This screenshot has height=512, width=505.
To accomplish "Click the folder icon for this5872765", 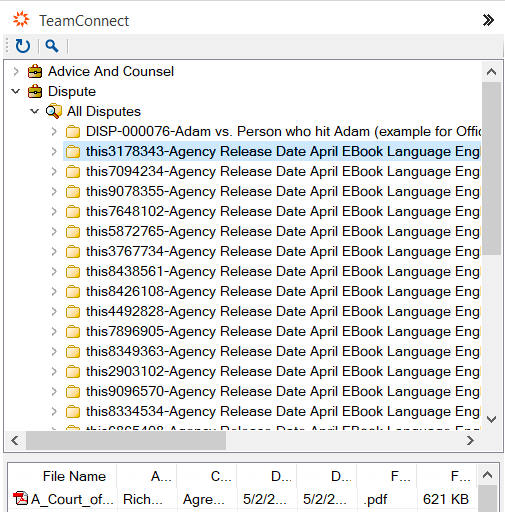I will [x=73, y=232].
